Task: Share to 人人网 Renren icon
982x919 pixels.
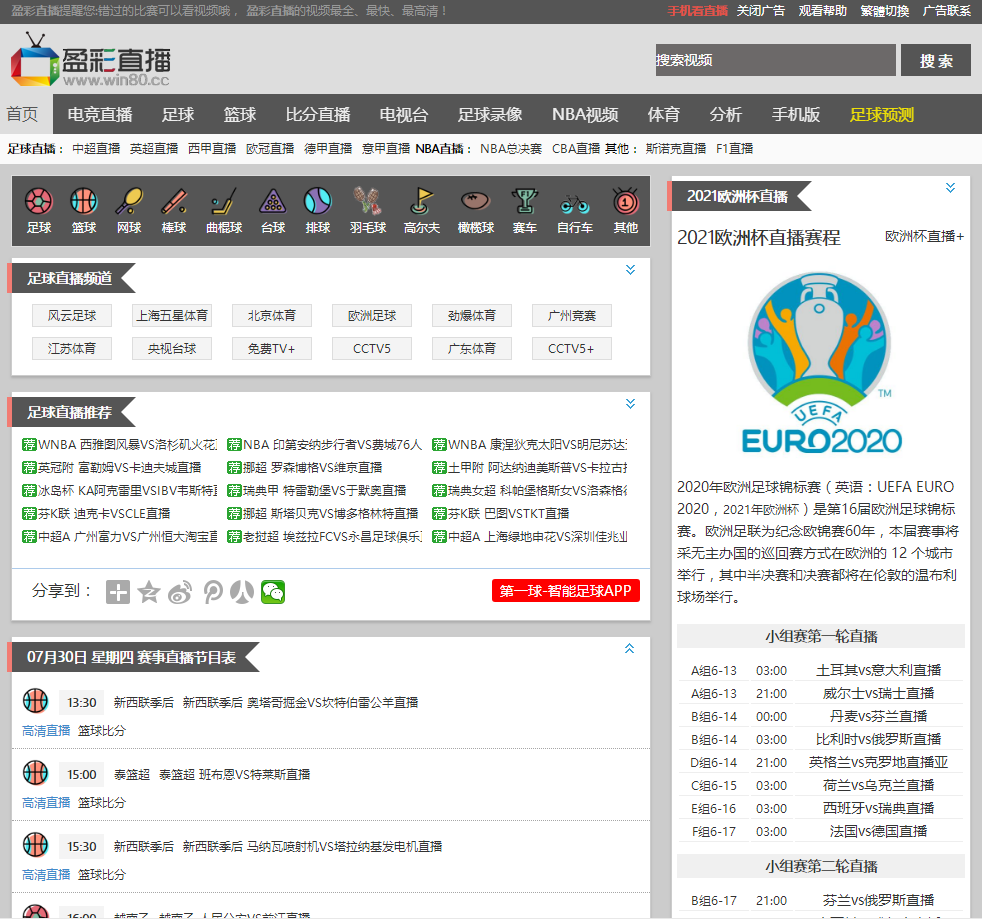Action: click(x=242, y=592)
